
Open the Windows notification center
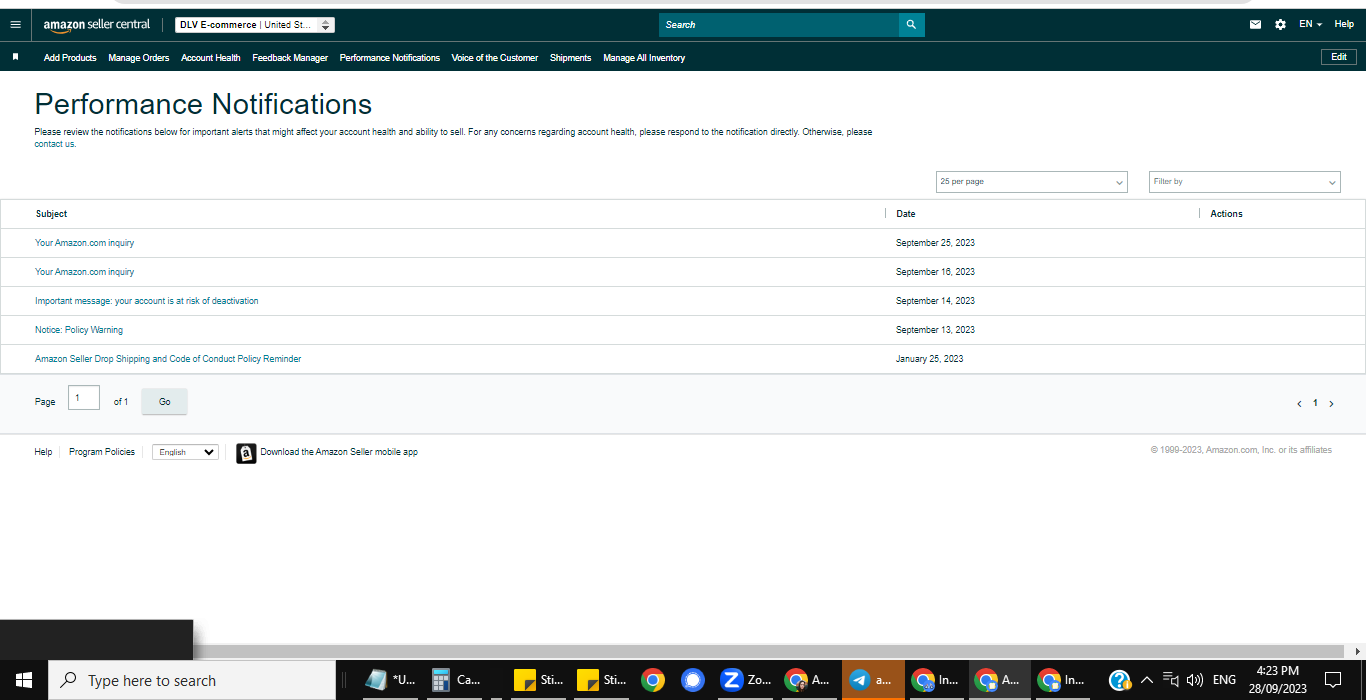(1332, 680)
